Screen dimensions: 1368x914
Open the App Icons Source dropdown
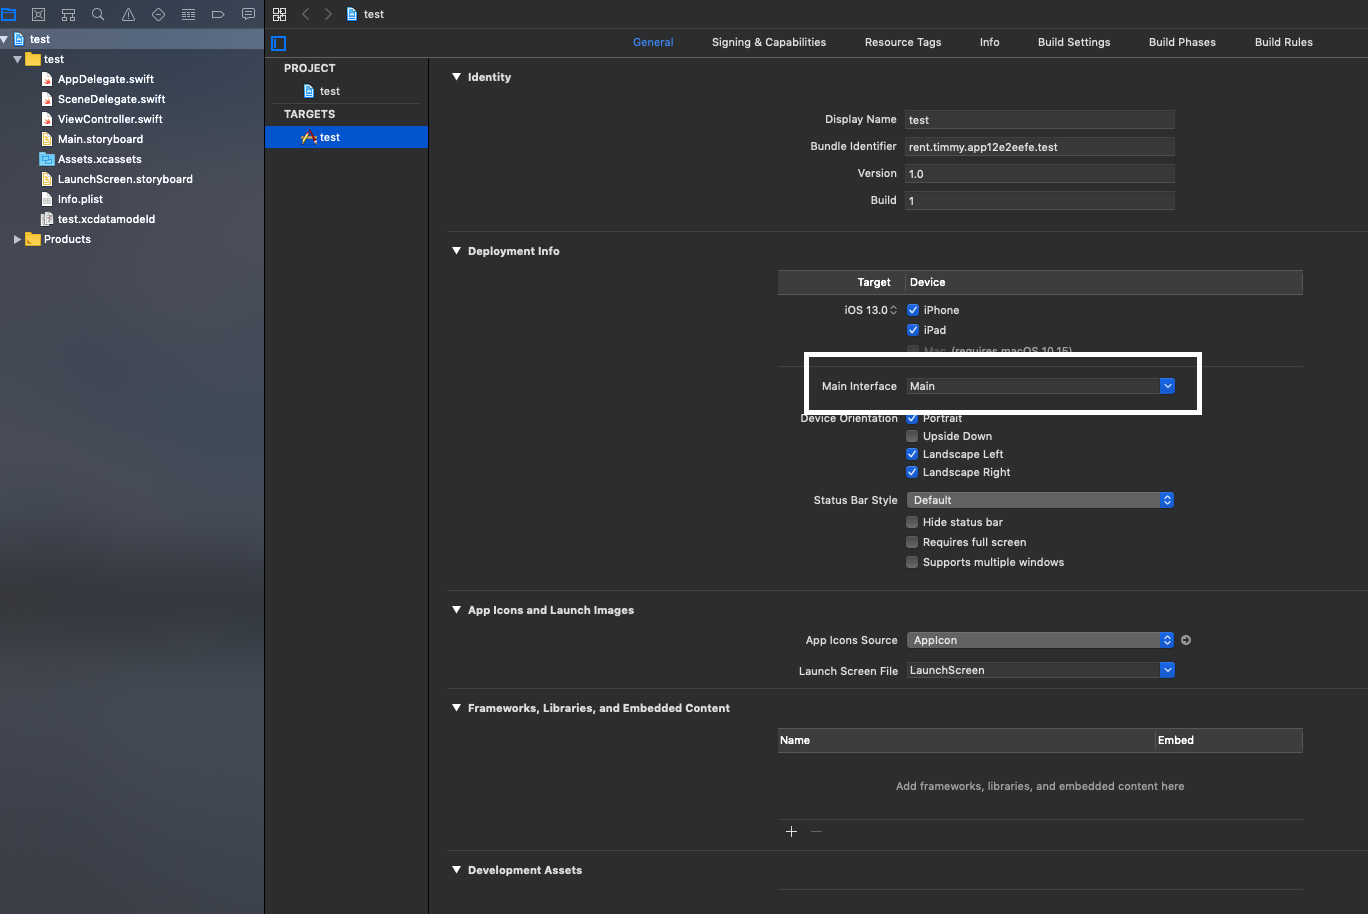point(1040,640)
